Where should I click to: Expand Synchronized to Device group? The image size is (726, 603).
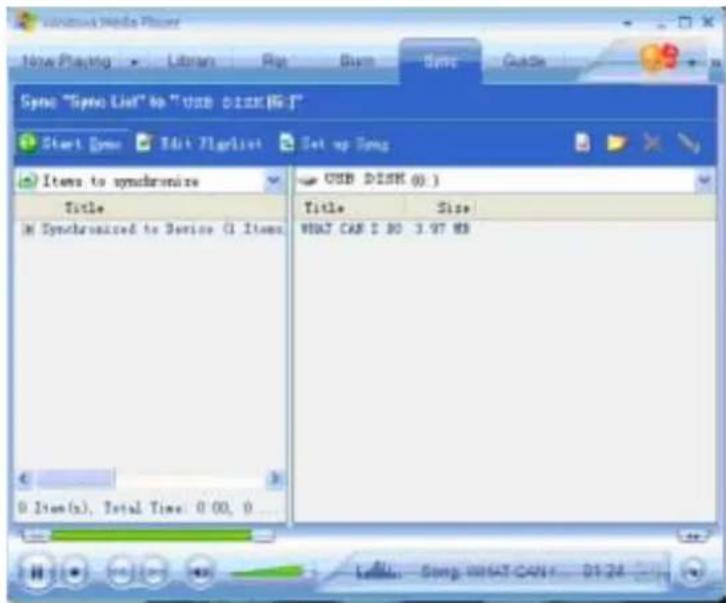pos(28,229)
